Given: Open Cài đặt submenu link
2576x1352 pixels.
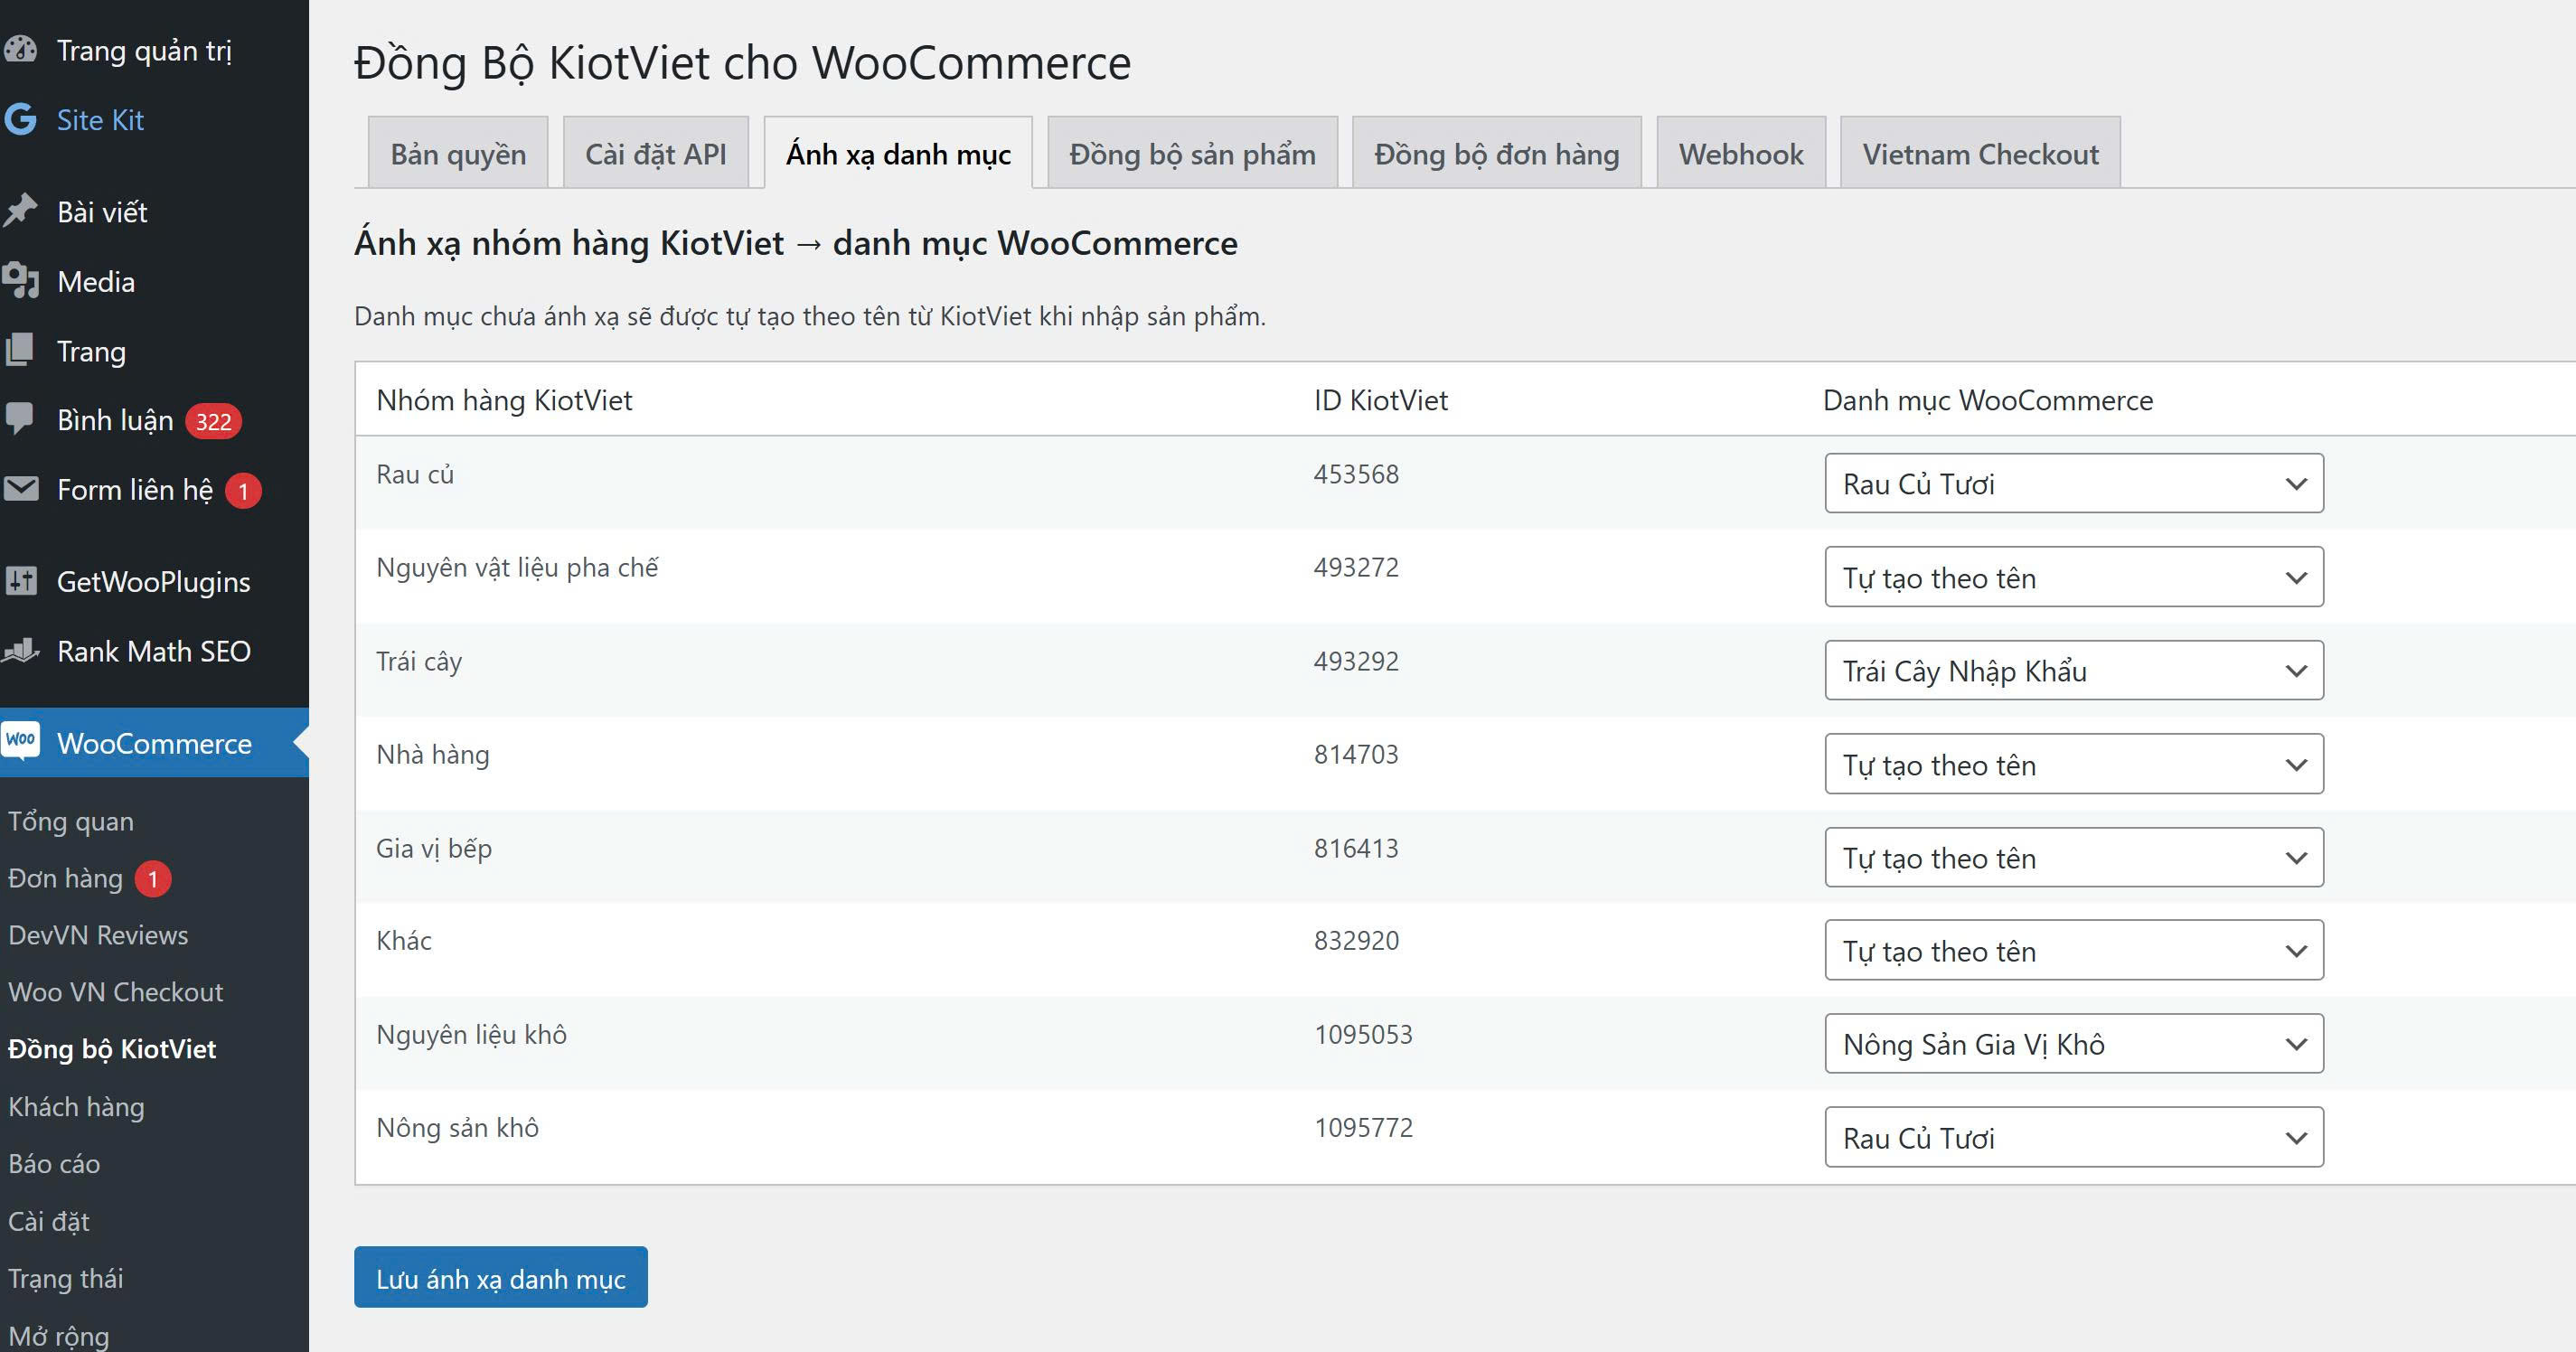Looking at the screenshot, I should click(x=48, y=1221).
